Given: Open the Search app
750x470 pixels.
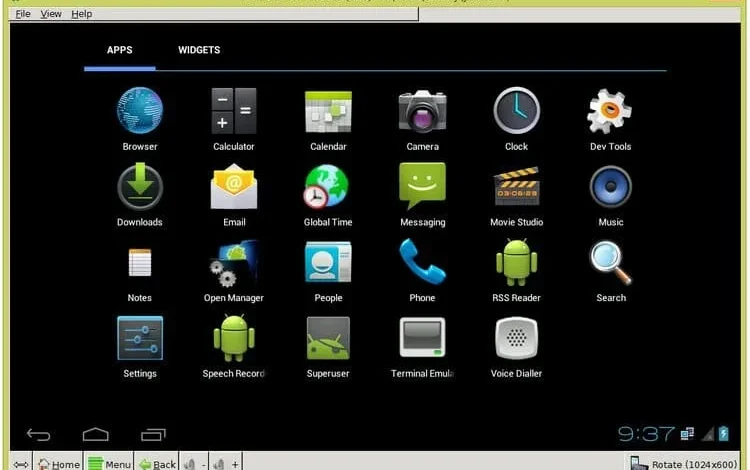Looking at the screenshot, I should click(610, 263).
